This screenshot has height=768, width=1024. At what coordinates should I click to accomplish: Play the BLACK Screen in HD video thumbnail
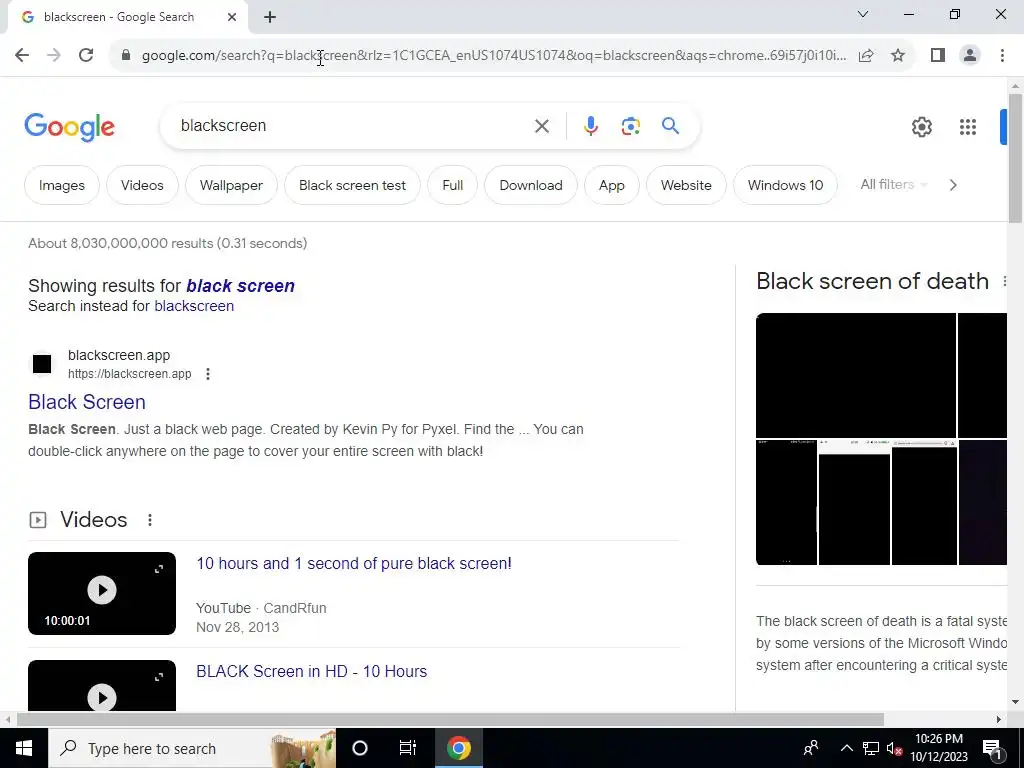(x=102, y=685)
